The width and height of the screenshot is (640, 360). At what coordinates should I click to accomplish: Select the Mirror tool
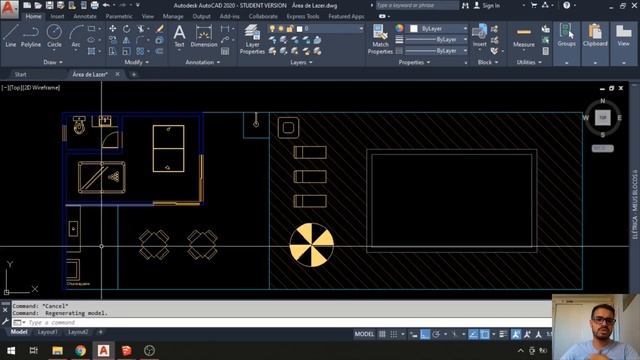coord(127,40)
